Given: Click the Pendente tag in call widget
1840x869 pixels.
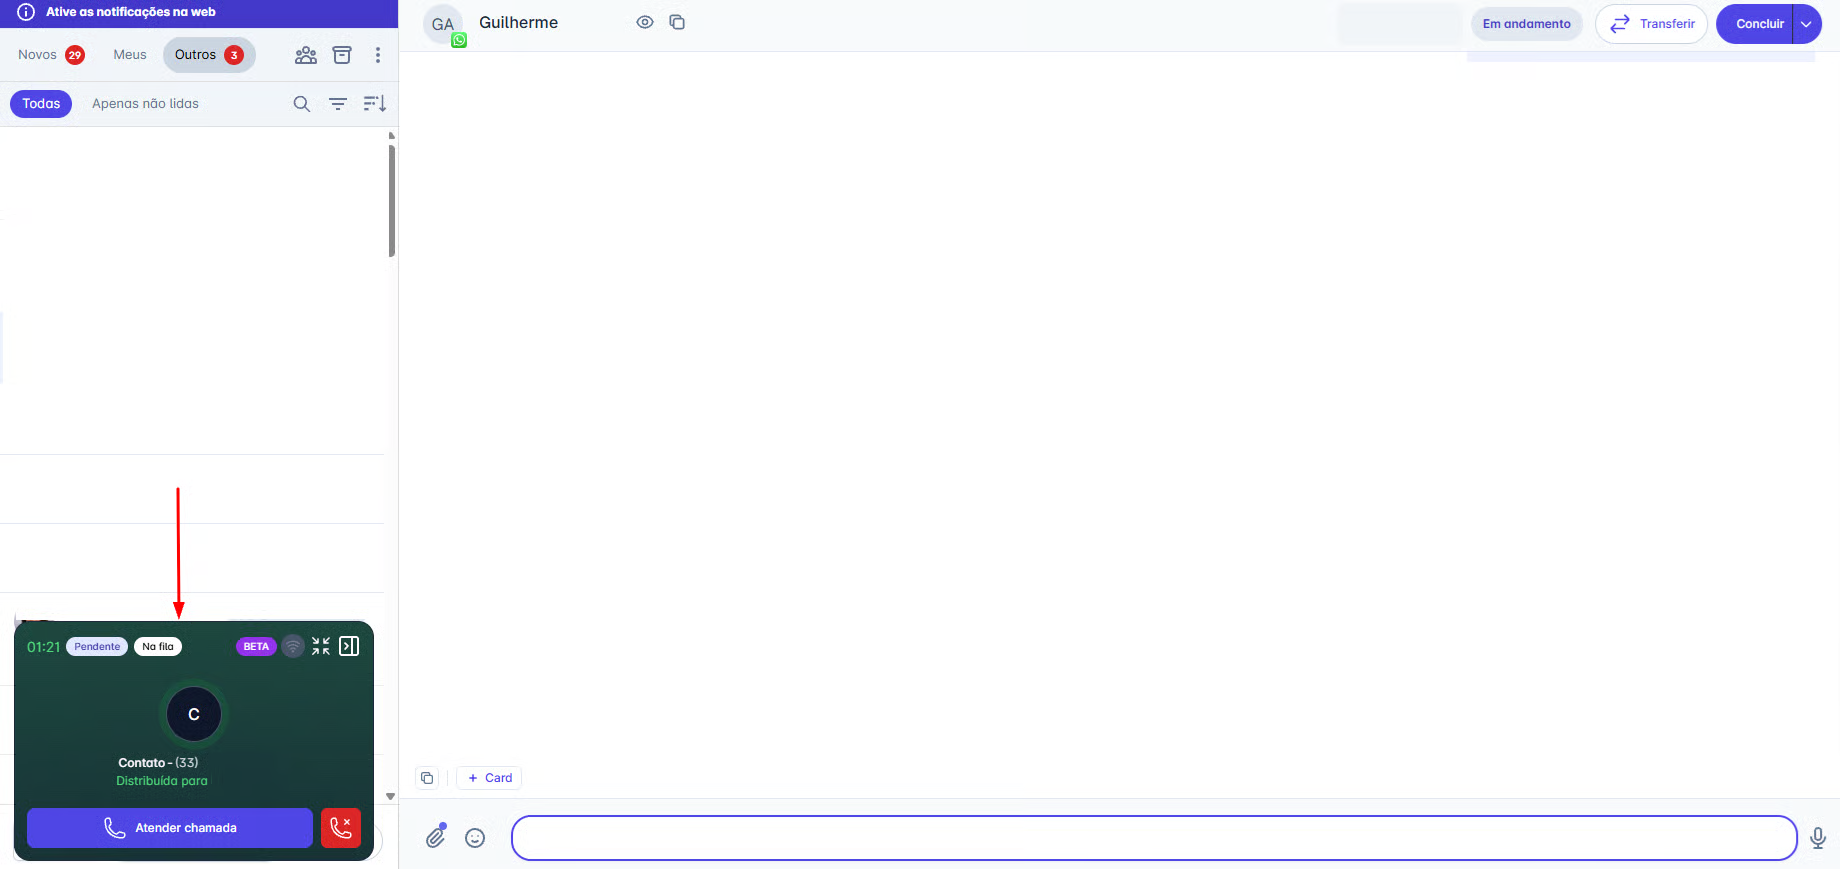Looking at the screenshot, I should coord(97,646).
